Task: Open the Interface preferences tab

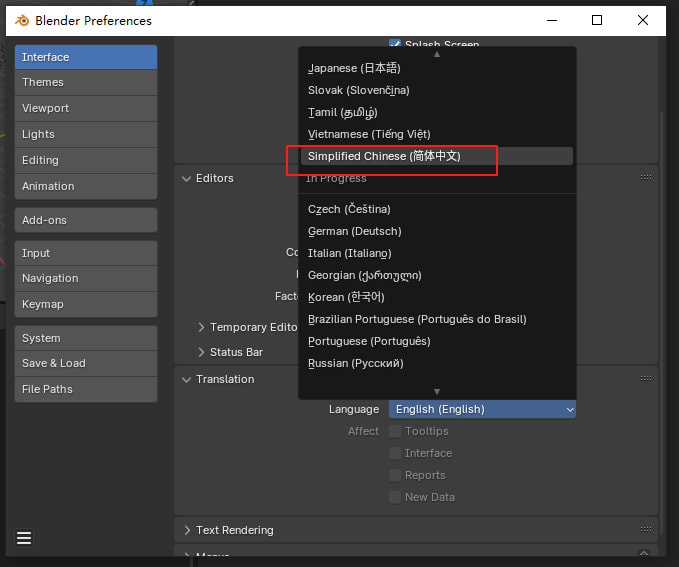Action: [86, 57]
